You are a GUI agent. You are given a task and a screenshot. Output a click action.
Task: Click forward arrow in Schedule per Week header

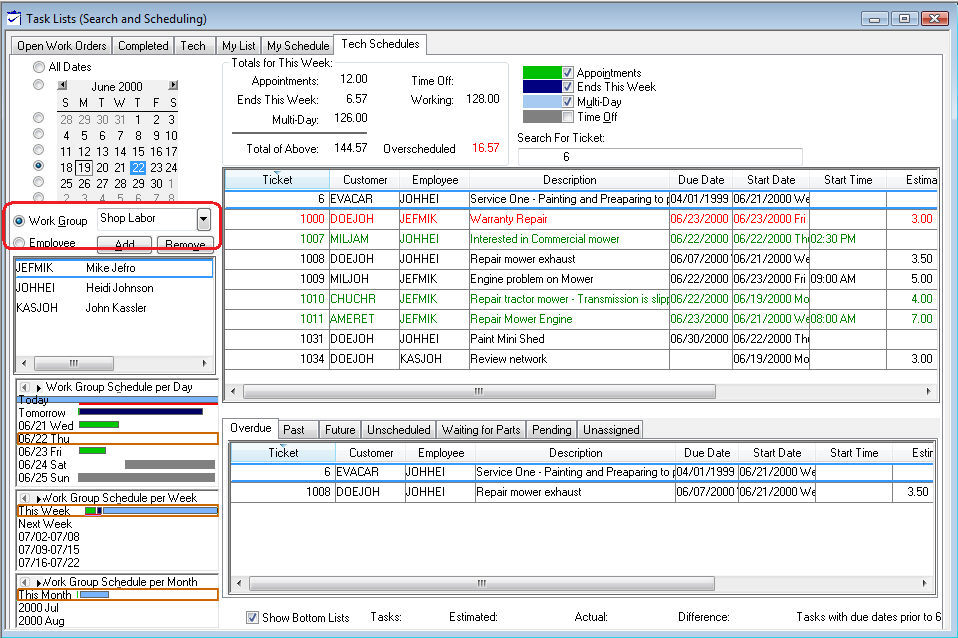(38, 497)
